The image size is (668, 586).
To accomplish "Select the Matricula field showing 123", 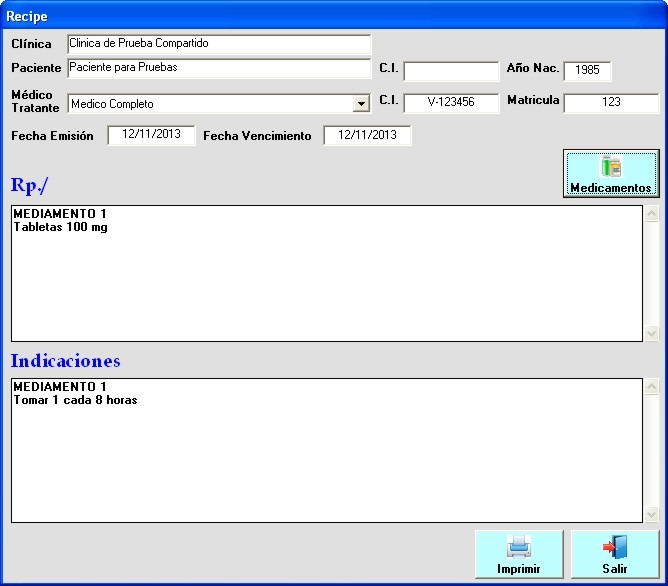I will pos(611,103).
